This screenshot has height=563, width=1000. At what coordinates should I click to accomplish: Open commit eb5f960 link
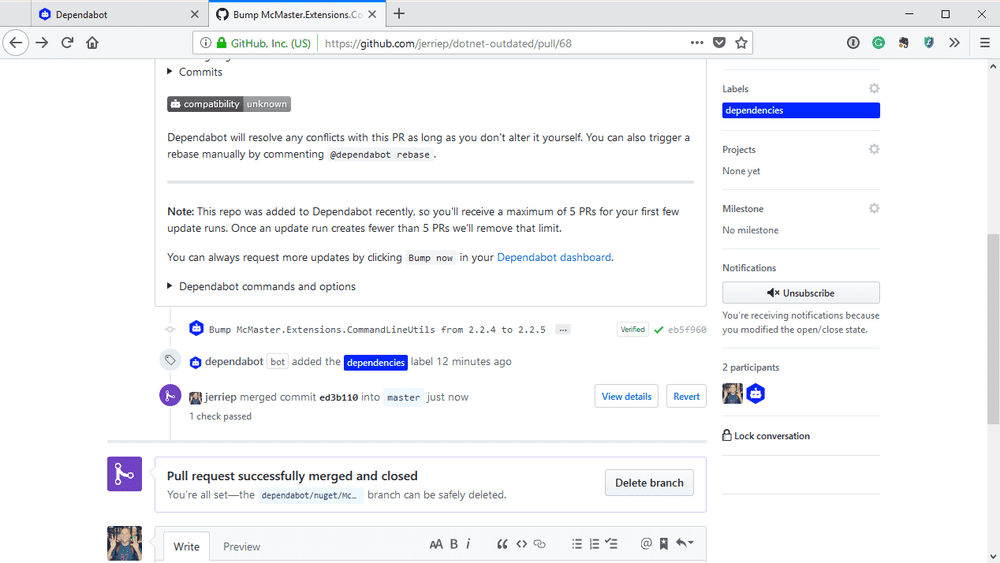[687, 330]
